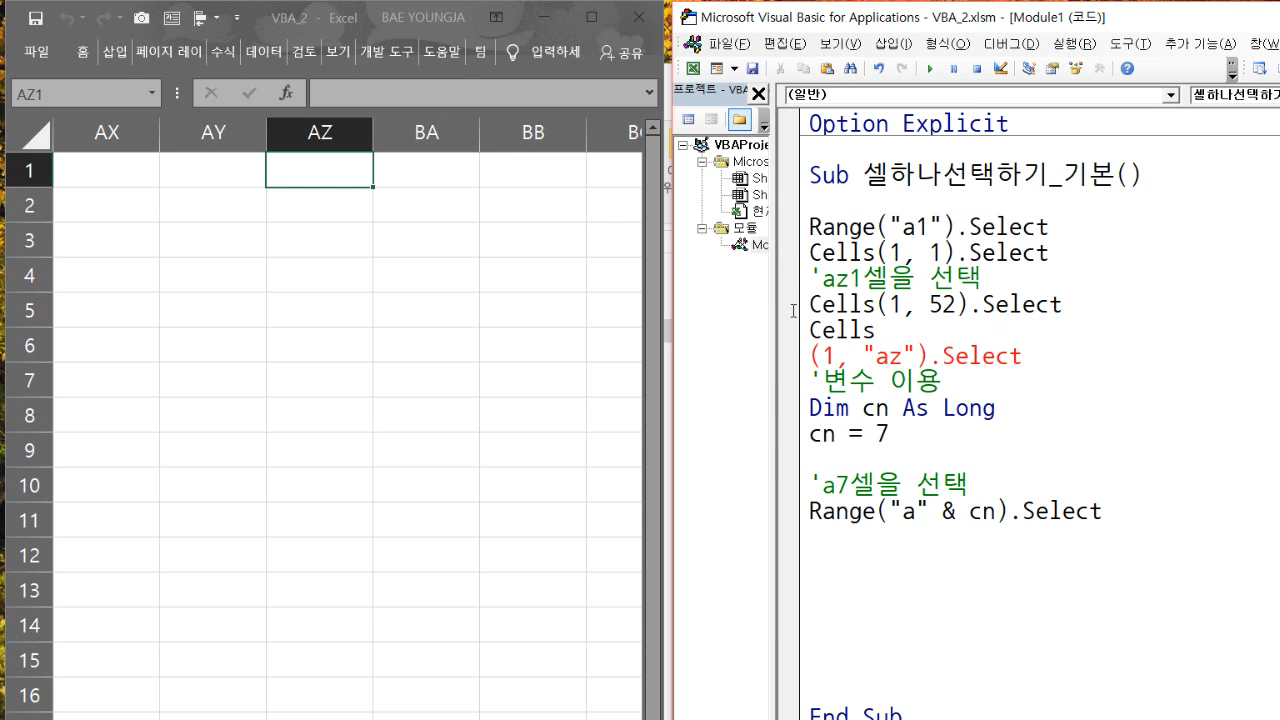This screenshot has width=1280, height=720.
Task: Click Undo arrow in Excel title bar
Action: point(66,18)
